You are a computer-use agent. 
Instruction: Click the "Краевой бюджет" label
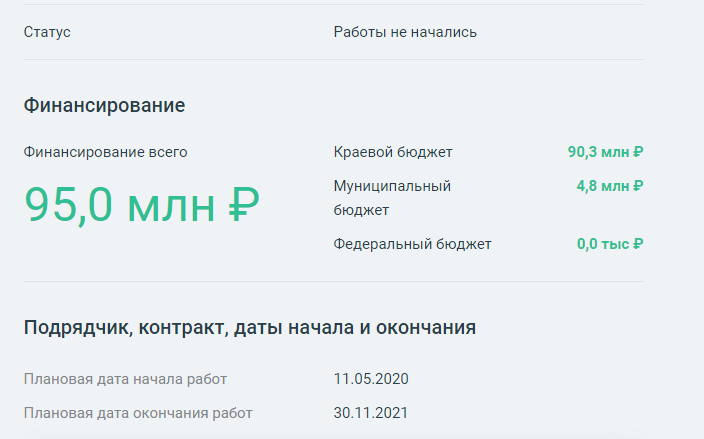[393, 152]
